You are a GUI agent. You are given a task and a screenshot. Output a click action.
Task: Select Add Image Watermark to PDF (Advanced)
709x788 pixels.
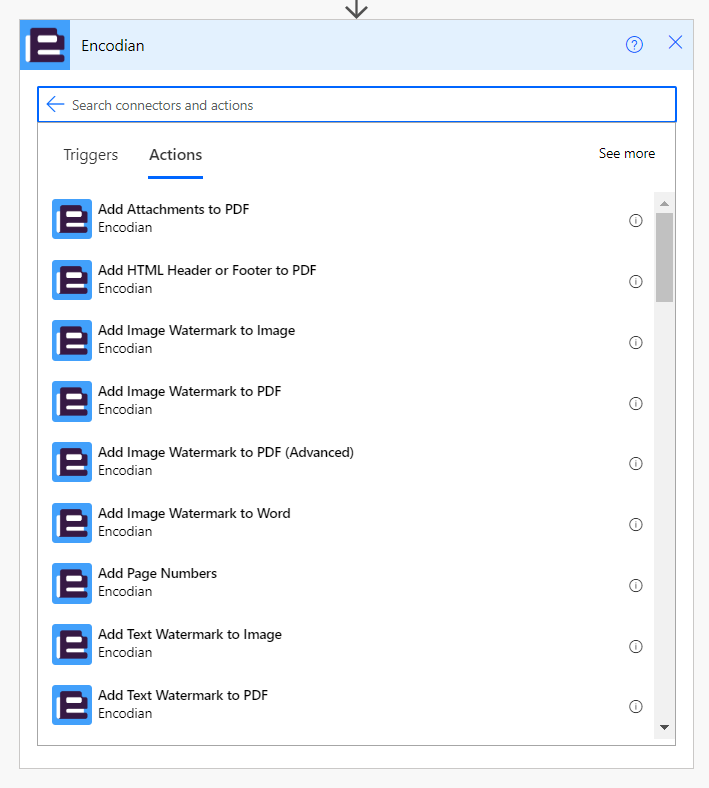[x=225, y=453]
